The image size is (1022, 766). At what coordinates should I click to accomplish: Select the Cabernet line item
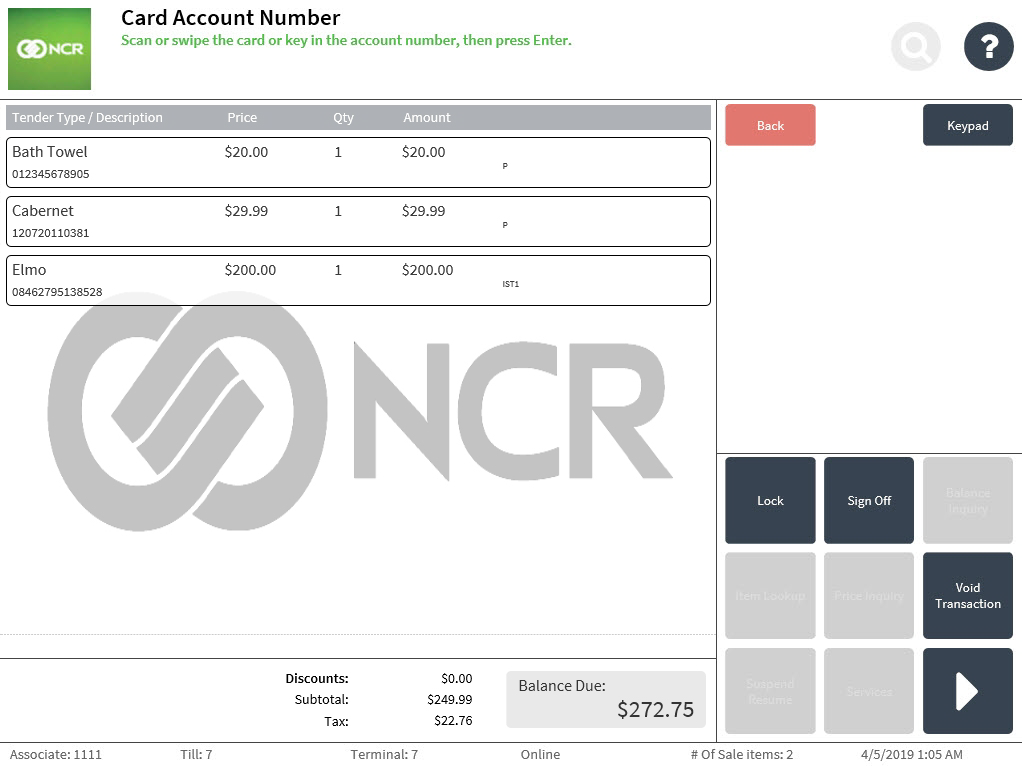[358, 222]
